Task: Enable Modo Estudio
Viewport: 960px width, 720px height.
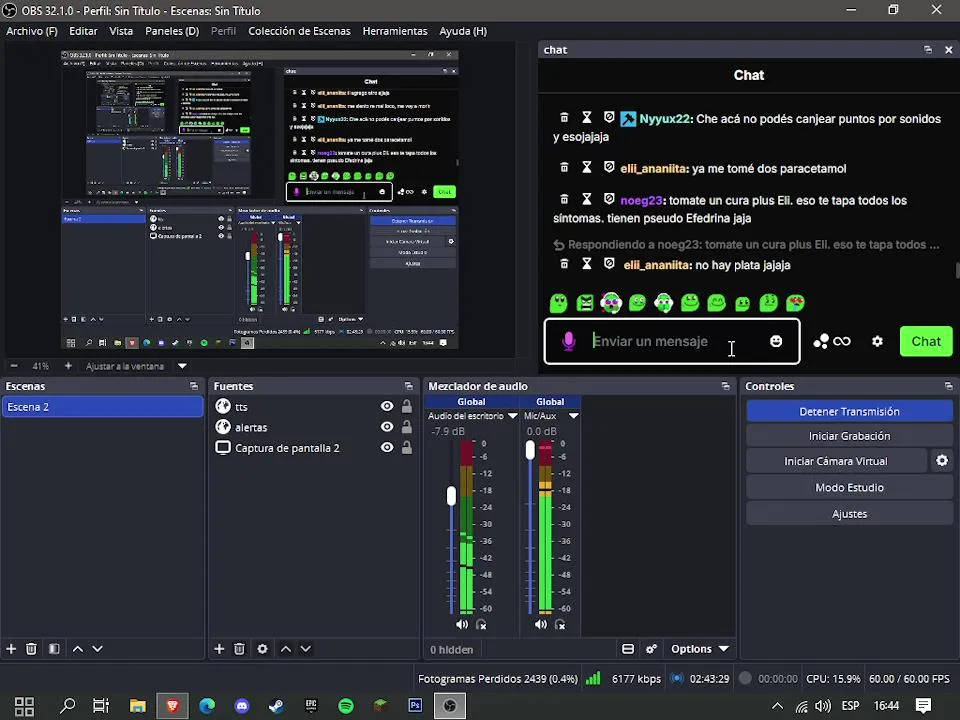Action: pyautogui.click(x=849, y=487)
